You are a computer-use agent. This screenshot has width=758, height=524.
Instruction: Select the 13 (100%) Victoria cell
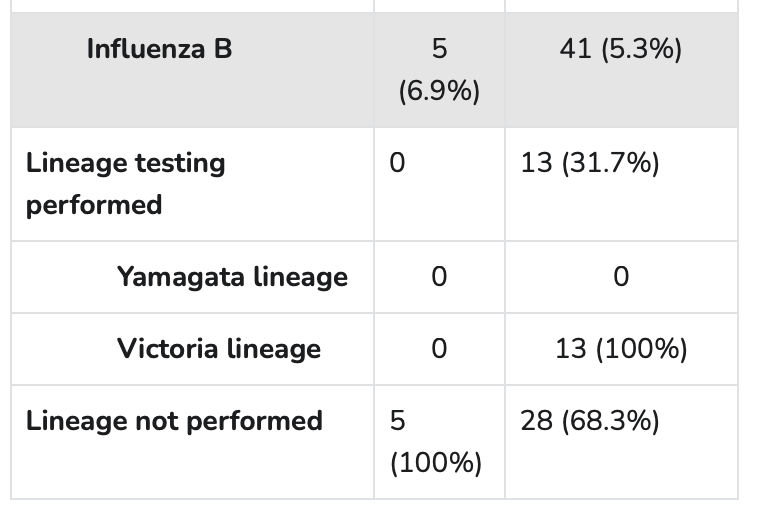coord(620,349)
